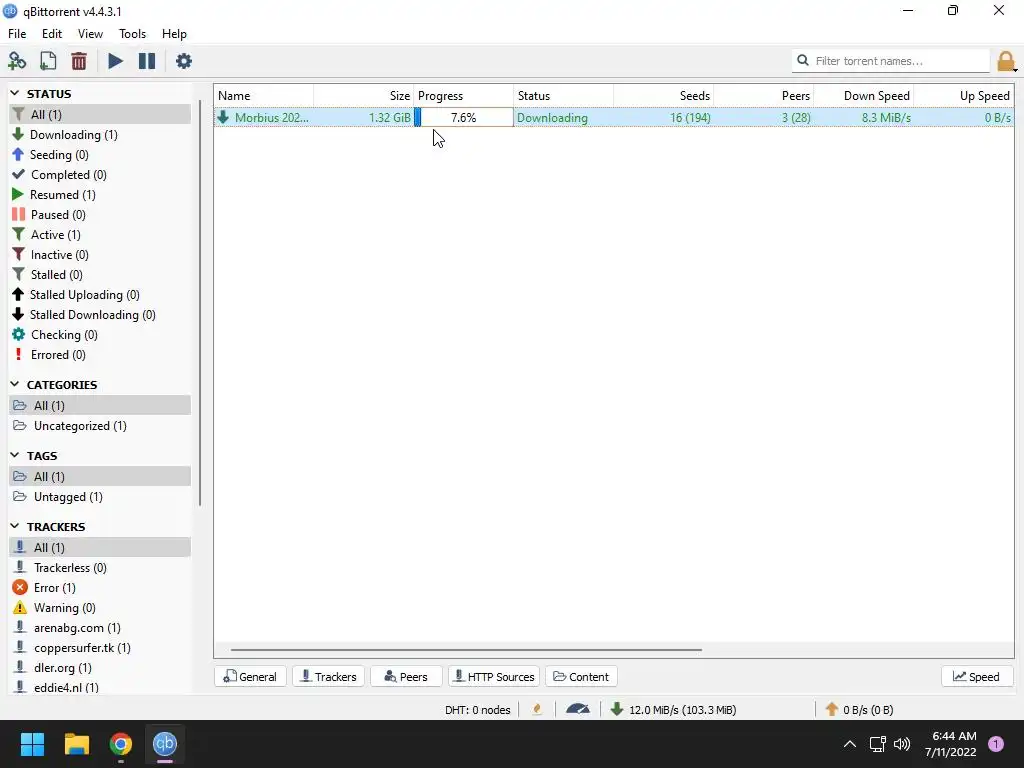Select the arenabg.com (1) tracker

[x=101, y=628]
